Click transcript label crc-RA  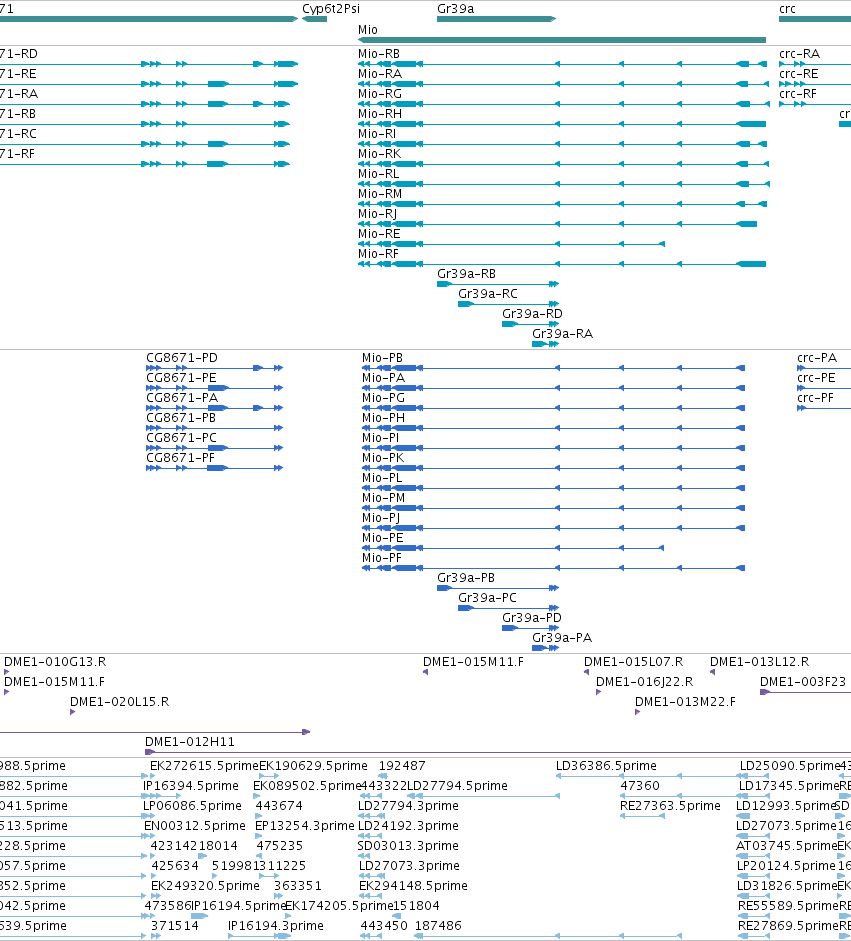pos(799,53)
